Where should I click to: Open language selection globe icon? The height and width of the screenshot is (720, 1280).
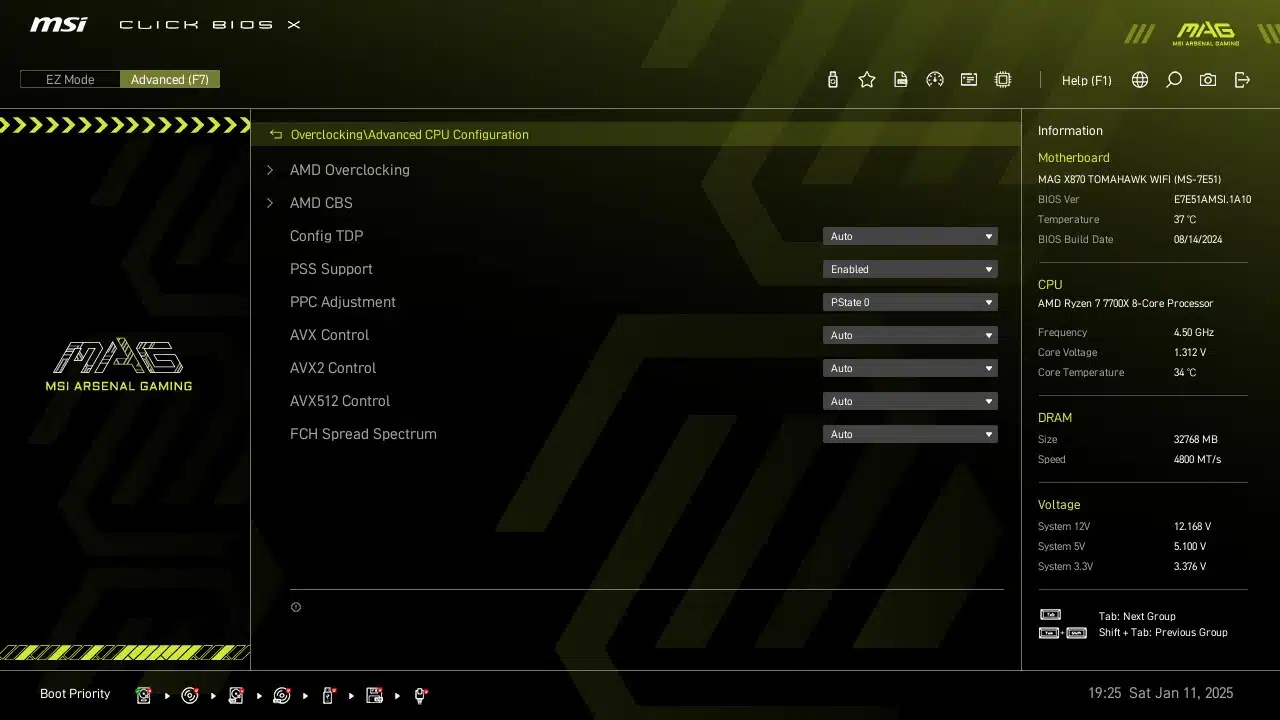click(1140, 80)
